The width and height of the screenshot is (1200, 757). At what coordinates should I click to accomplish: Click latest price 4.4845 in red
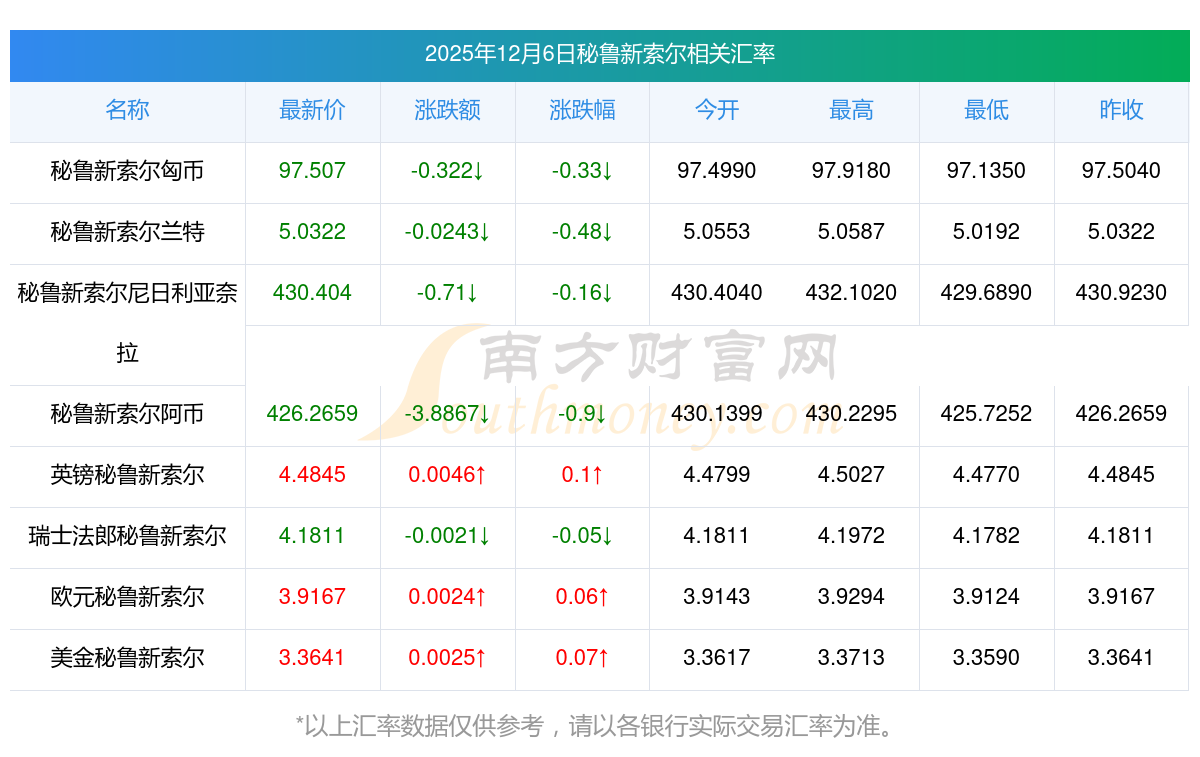point(312,475)
